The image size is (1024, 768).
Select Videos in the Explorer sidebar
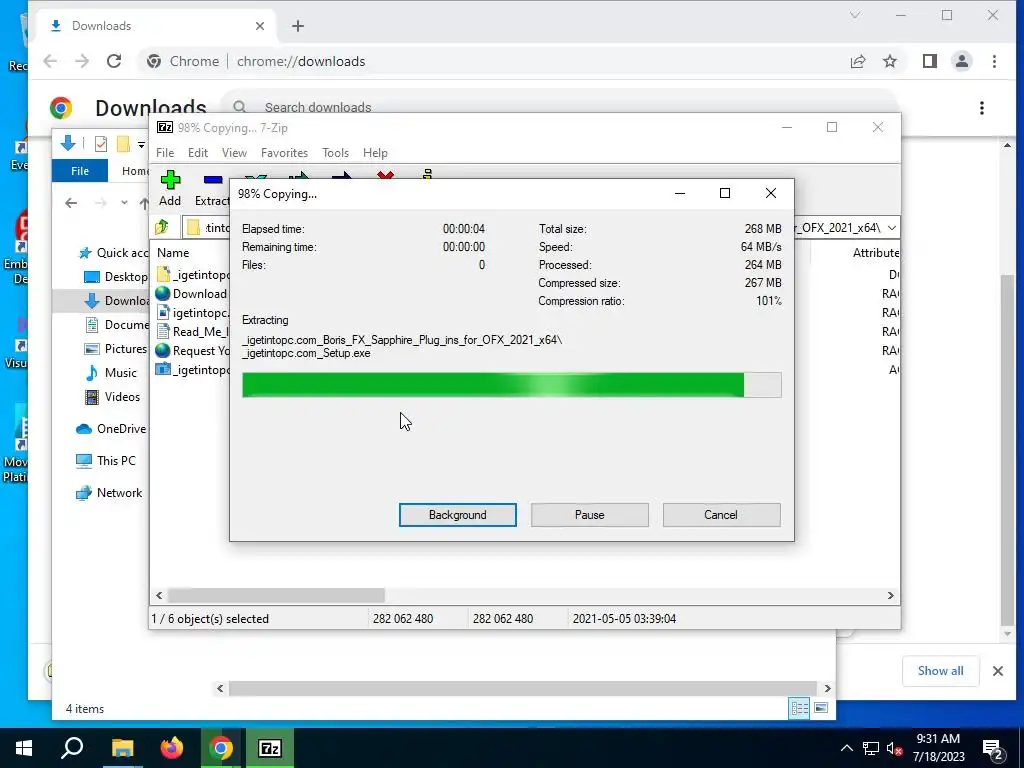(112, 397)
